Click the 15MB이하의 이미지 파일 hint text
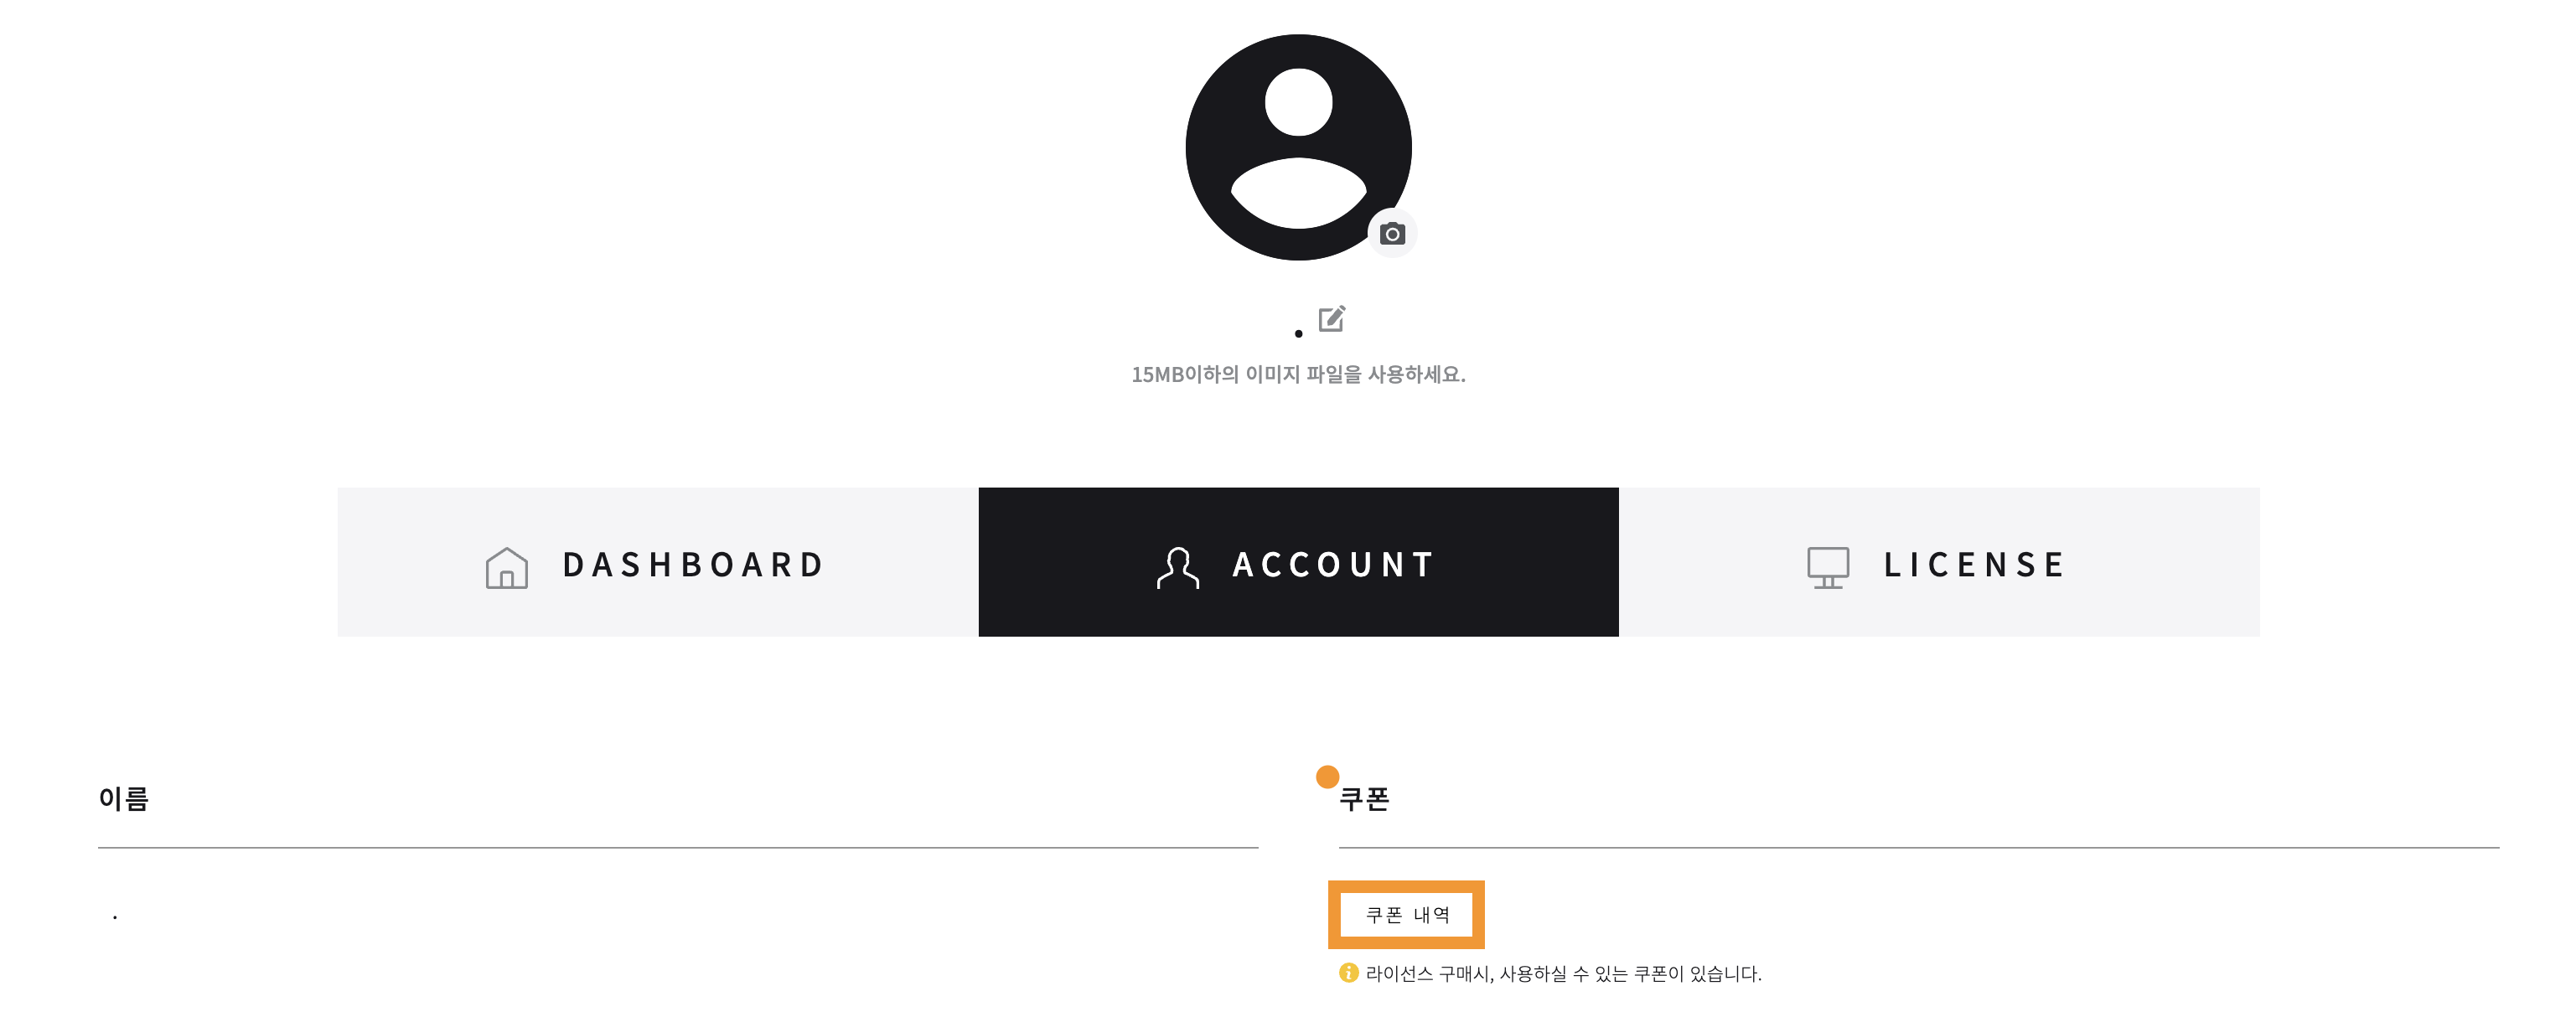2576x1017 pixels. [x=1298, y=374]
